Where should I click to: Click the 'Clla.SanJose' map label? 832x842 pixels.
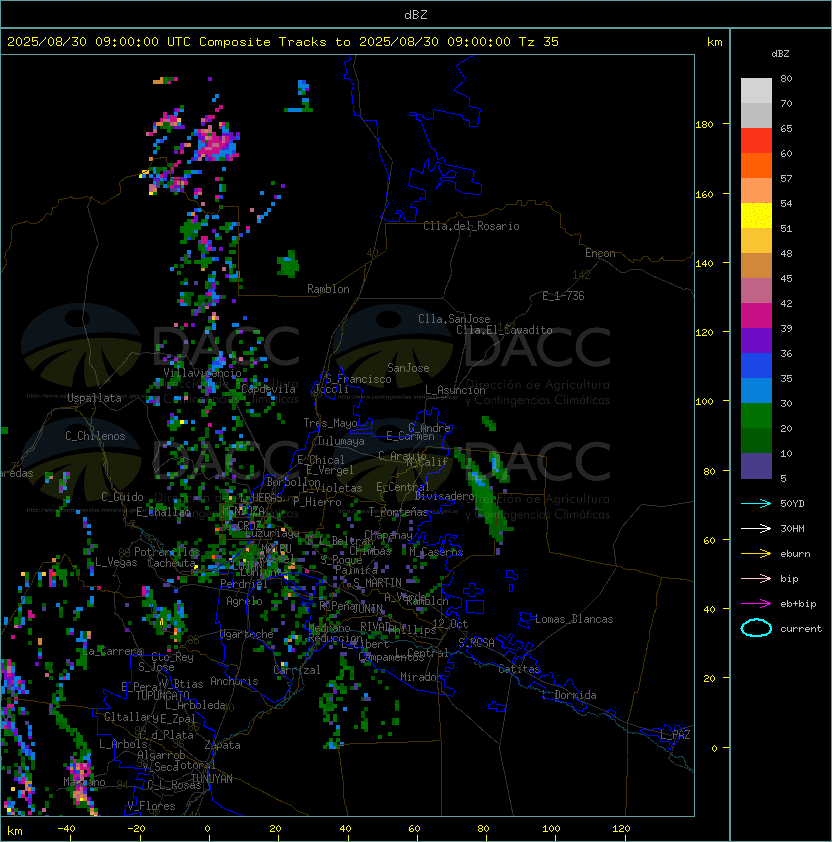coord(454,319)
